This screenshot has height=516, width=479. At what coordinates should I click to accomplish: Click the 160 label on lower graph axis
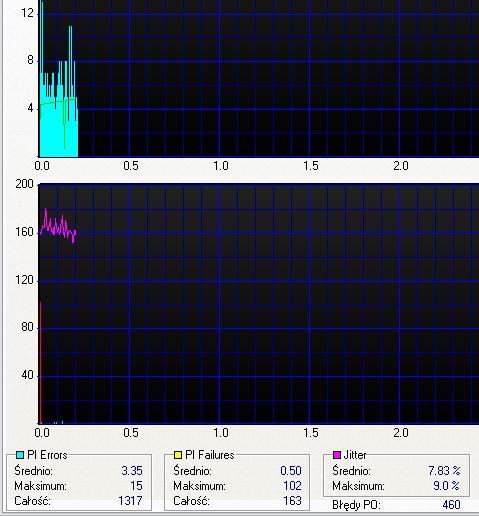(24, 232)
